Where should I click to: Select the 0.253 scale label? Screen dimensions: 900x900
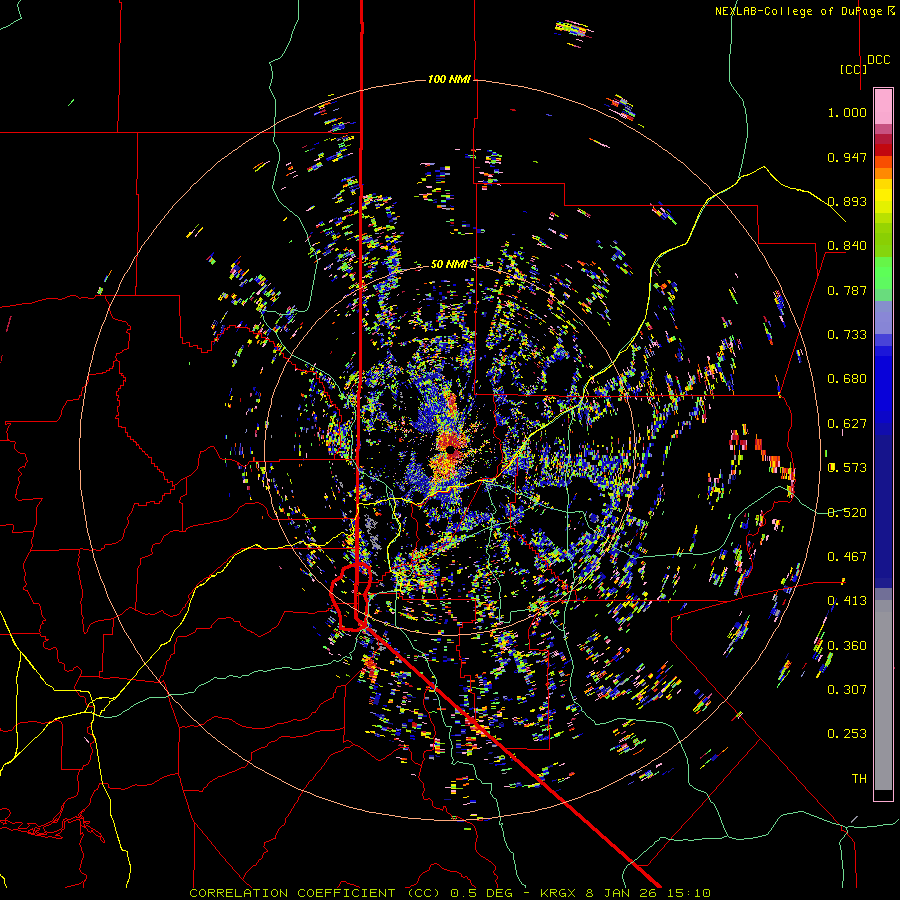click(x=847, y=734)
